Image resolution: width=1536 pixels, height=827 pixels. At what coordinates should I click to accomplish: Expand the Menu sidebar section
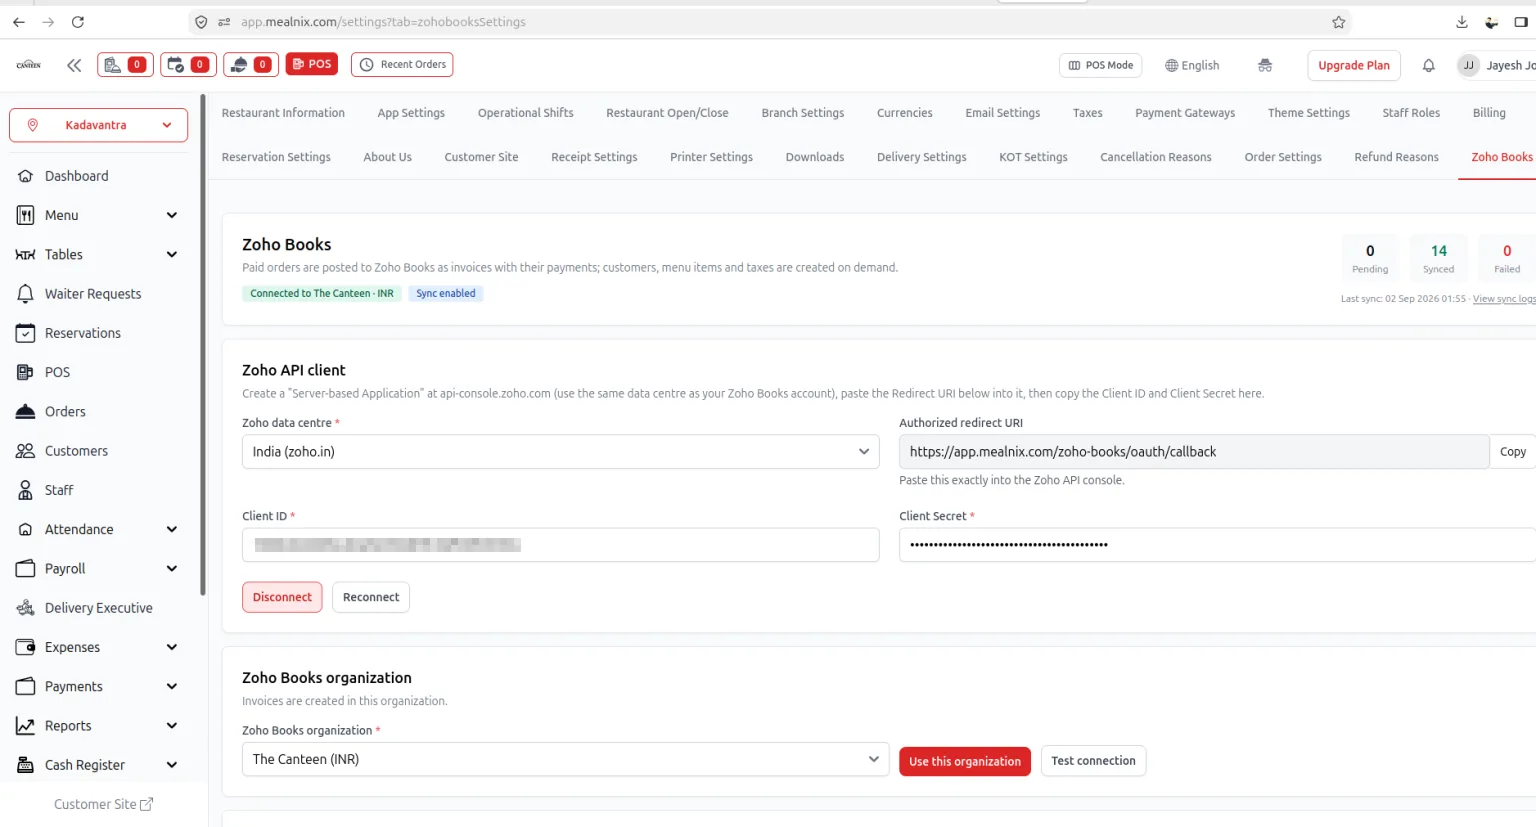(98, 215)
